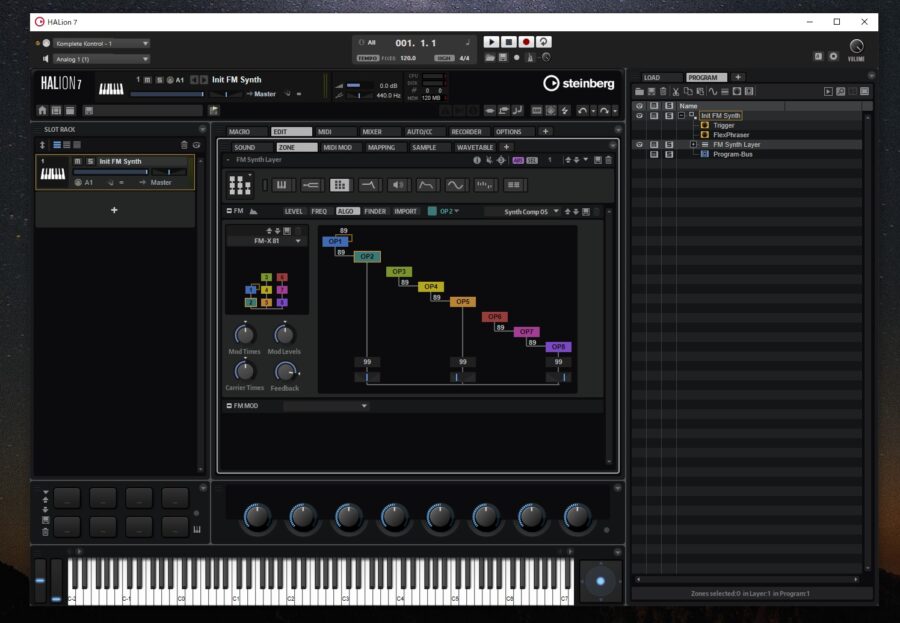This screenshot has height=623, width=900.
Task: Show the pitch section (keyboard icon) of the zone
Action: [x=281, y=185]
